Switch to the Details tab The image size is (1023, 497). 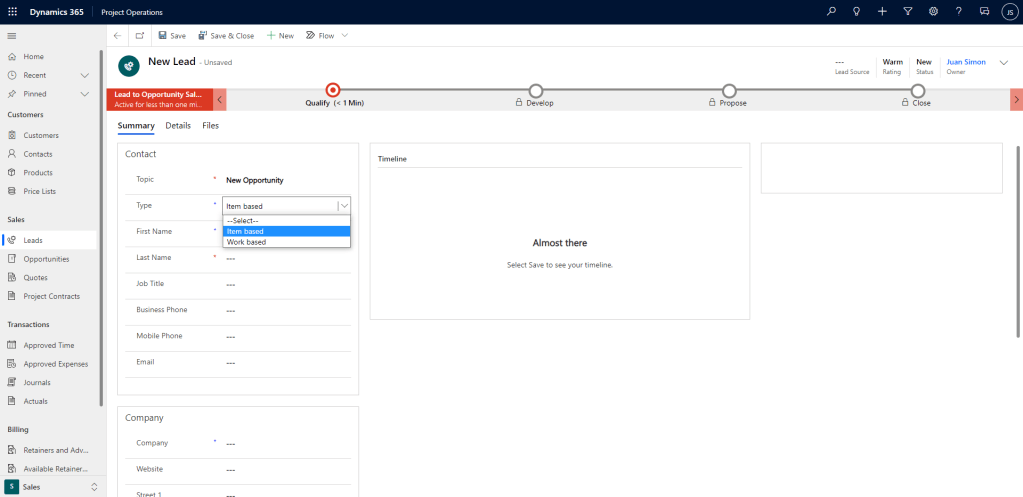[178, 126]
